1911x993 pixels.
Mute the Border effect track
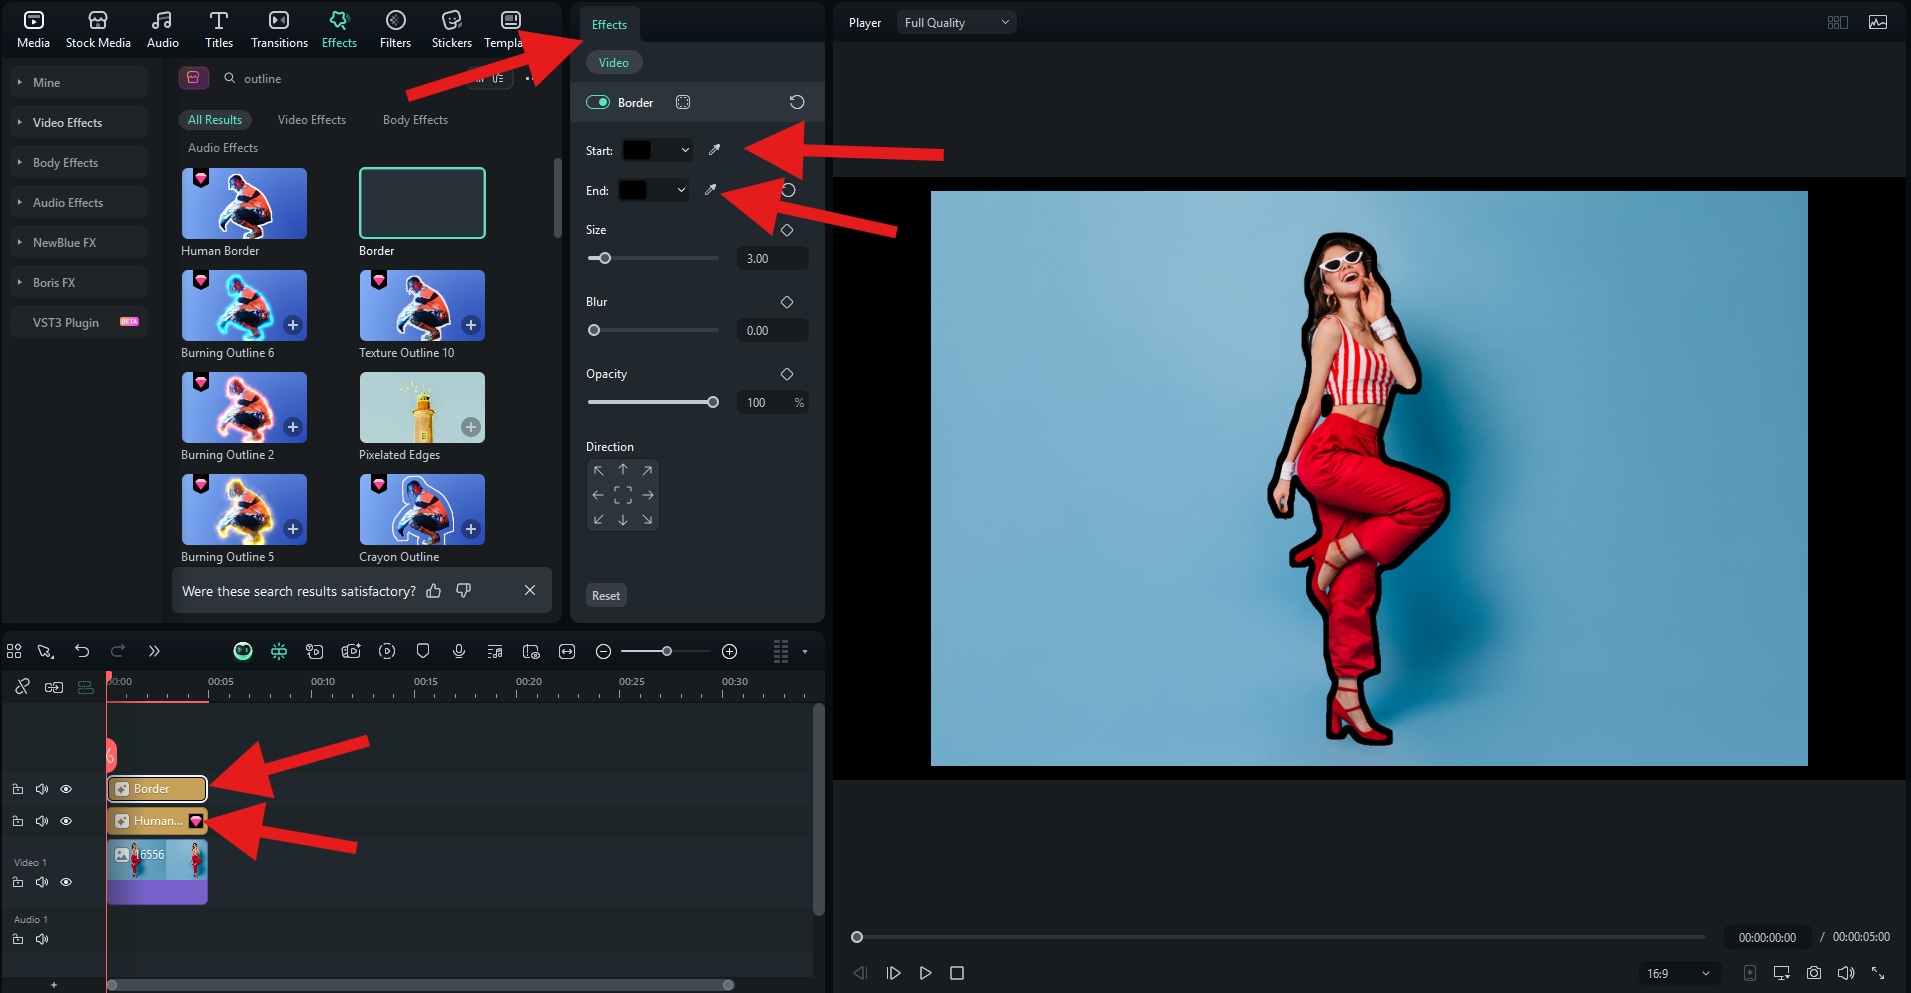(x=42, y=789)
